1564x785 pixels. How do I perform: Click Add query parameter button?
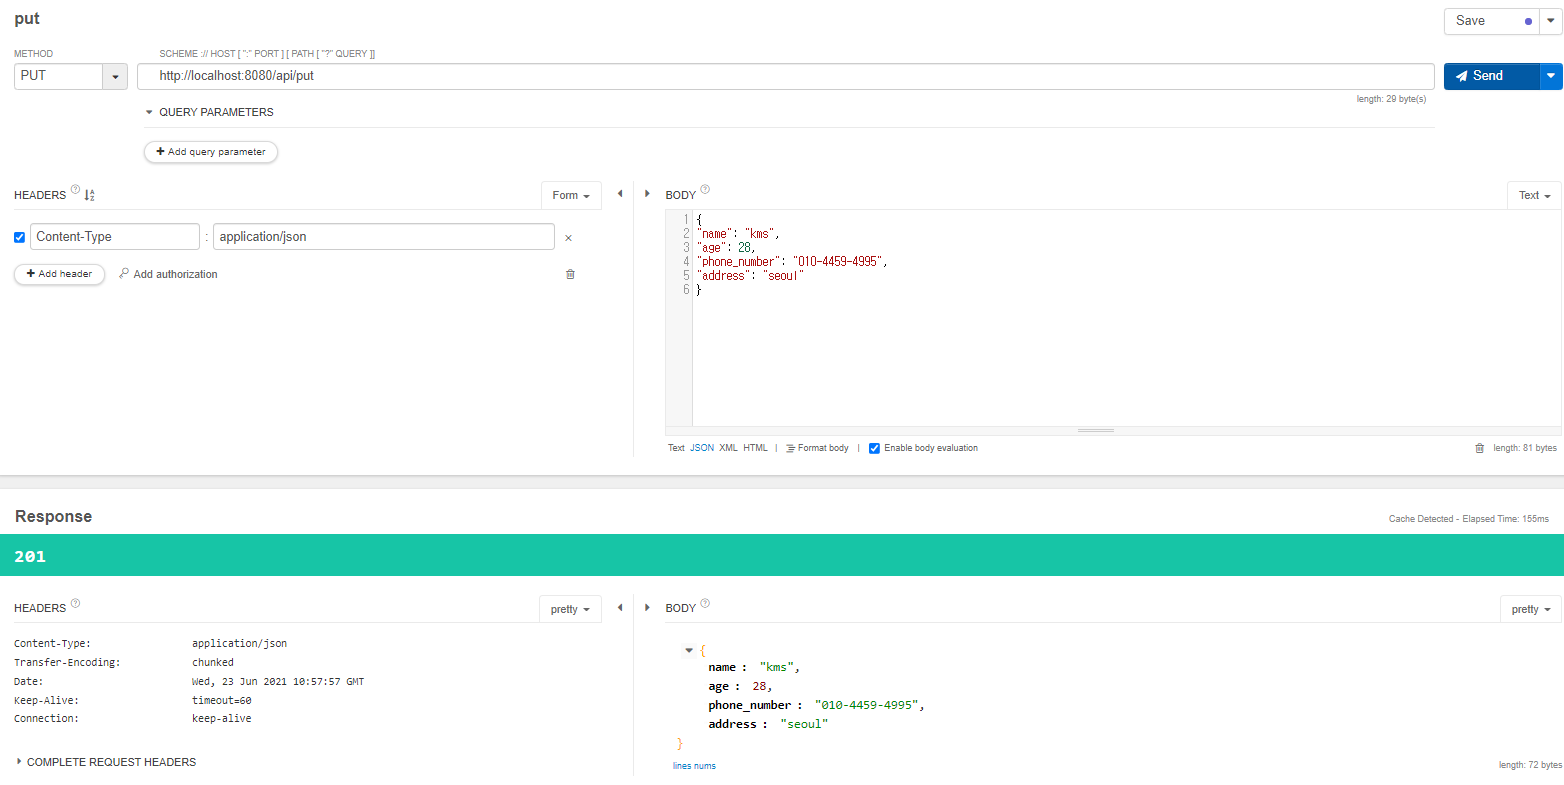pos(211,152)
